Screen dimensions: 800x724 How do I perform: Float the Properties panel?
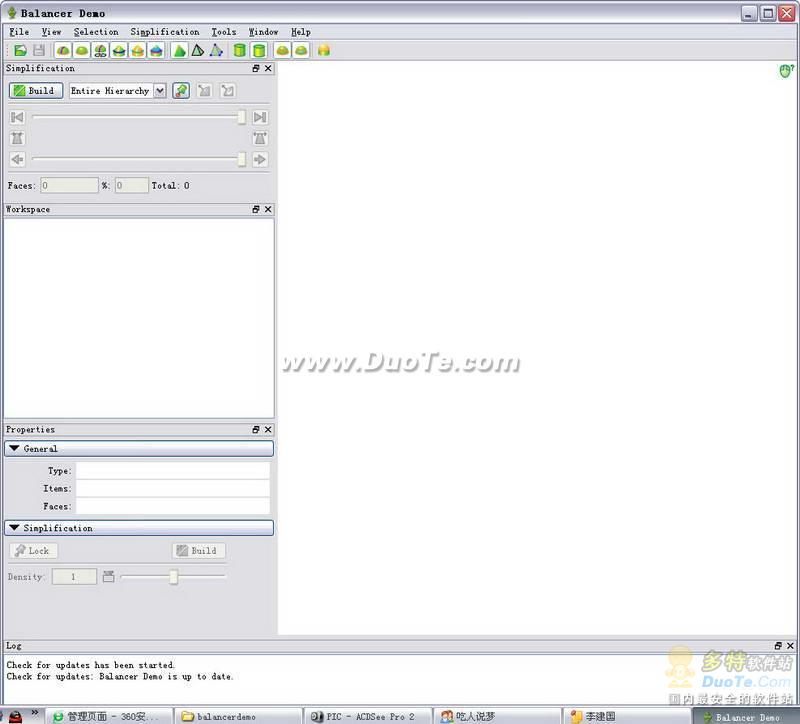[256, 430]
